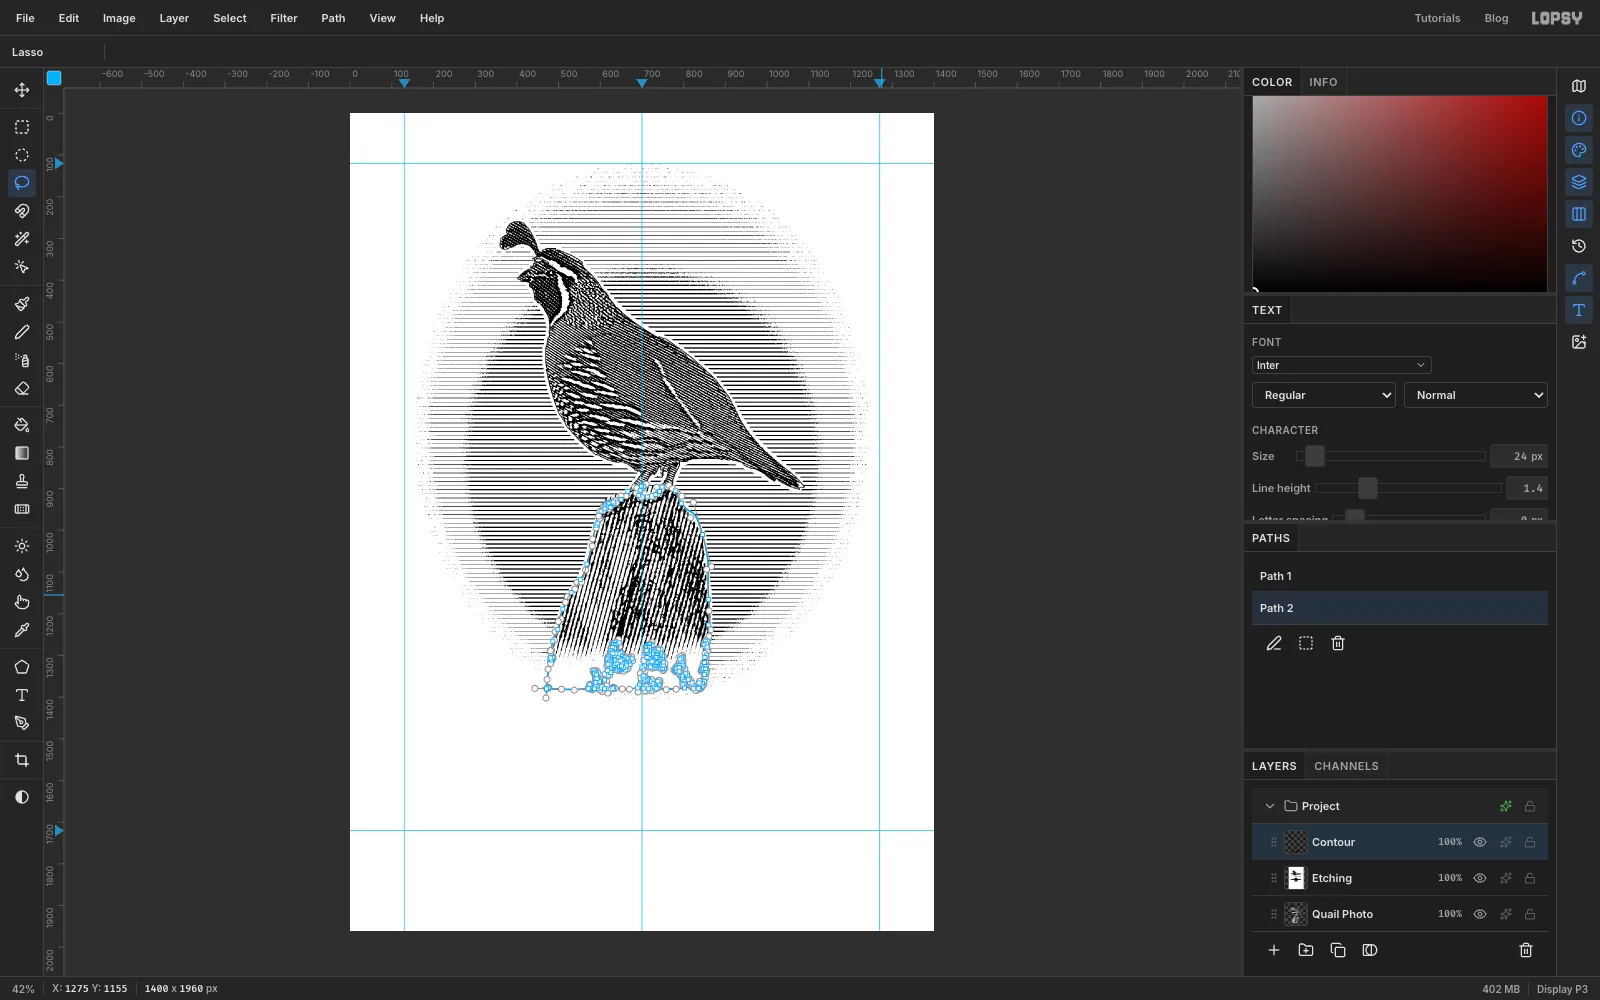Open the Tutorials link
This screenshot has width=1600, height=1000.
pyautogui.click(x=1437, y=18)
